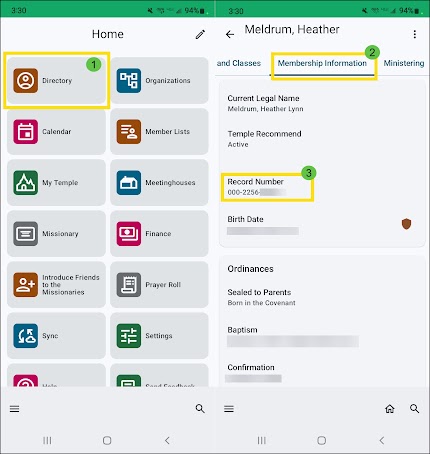Switch to Membership Information tab
This screenshot has height=454, width=430.
(x=322, y=63)
